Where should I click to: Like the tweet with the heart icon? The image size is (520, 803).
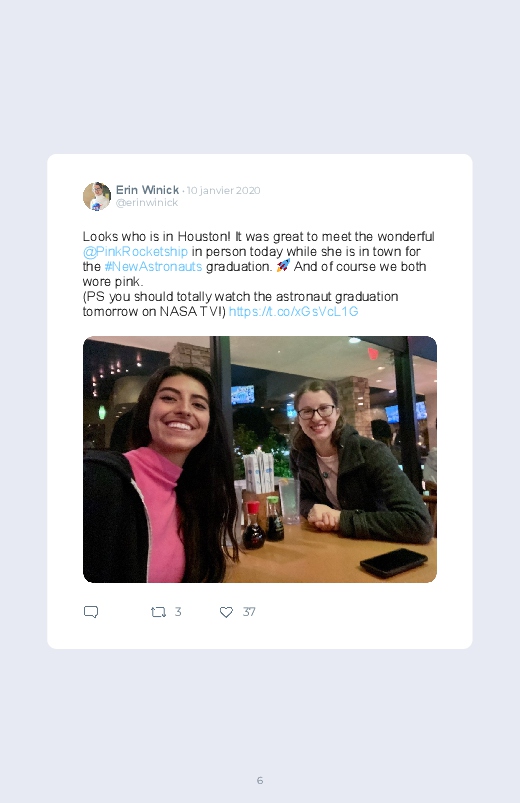(226, 612)
